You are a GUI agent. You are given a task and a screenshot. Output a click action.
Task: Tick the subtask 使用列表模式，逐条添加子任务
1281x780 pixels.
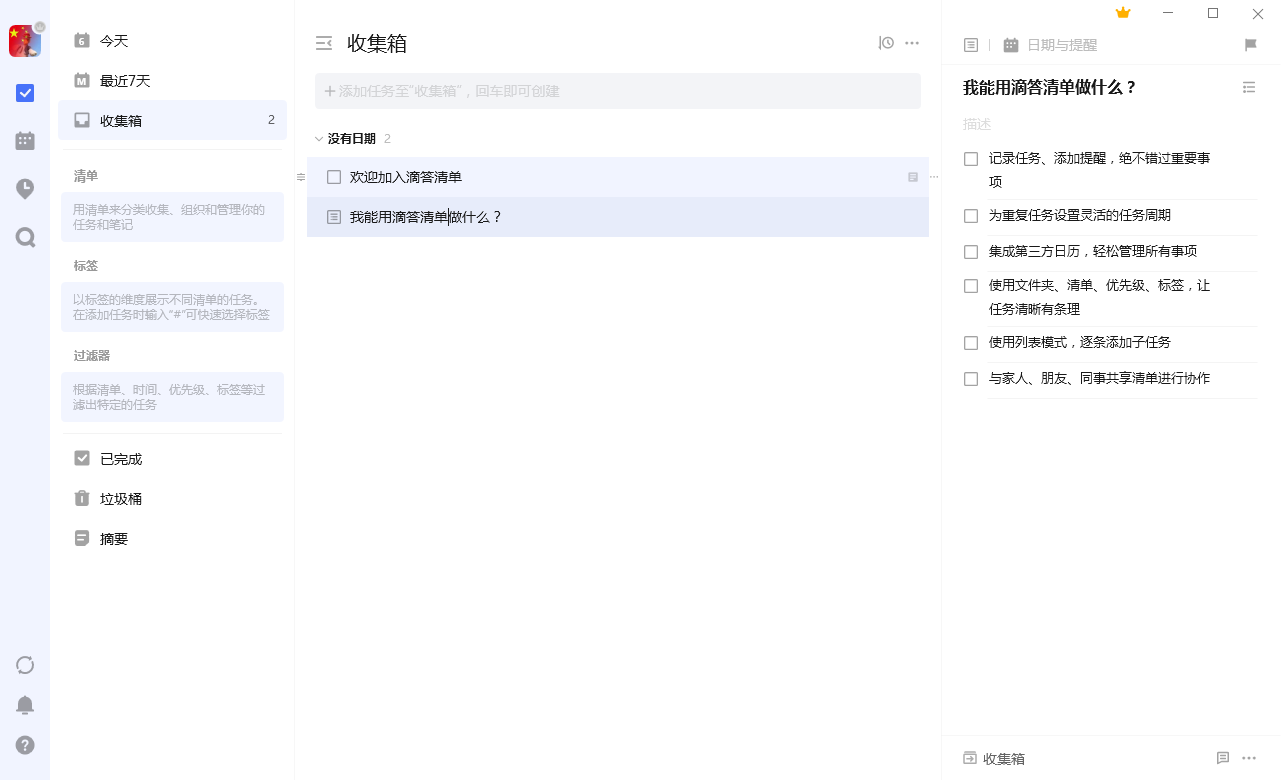pyautogui.click(x=970, y=344)
